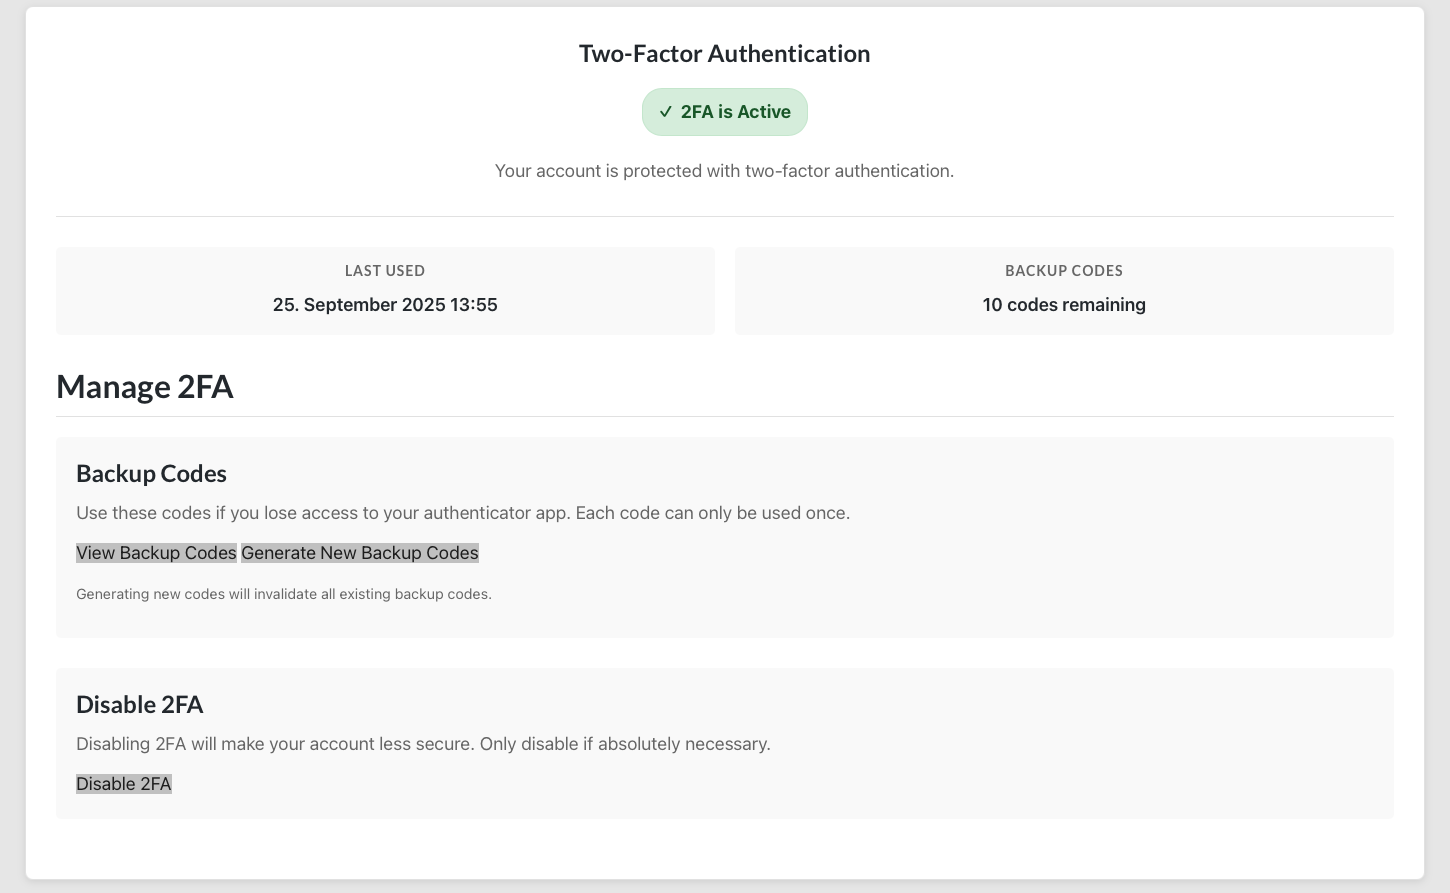Click the warning about account being less secure
Image resolution: width=1450 pixels, height=893 pixels.
tap(423, 744)
